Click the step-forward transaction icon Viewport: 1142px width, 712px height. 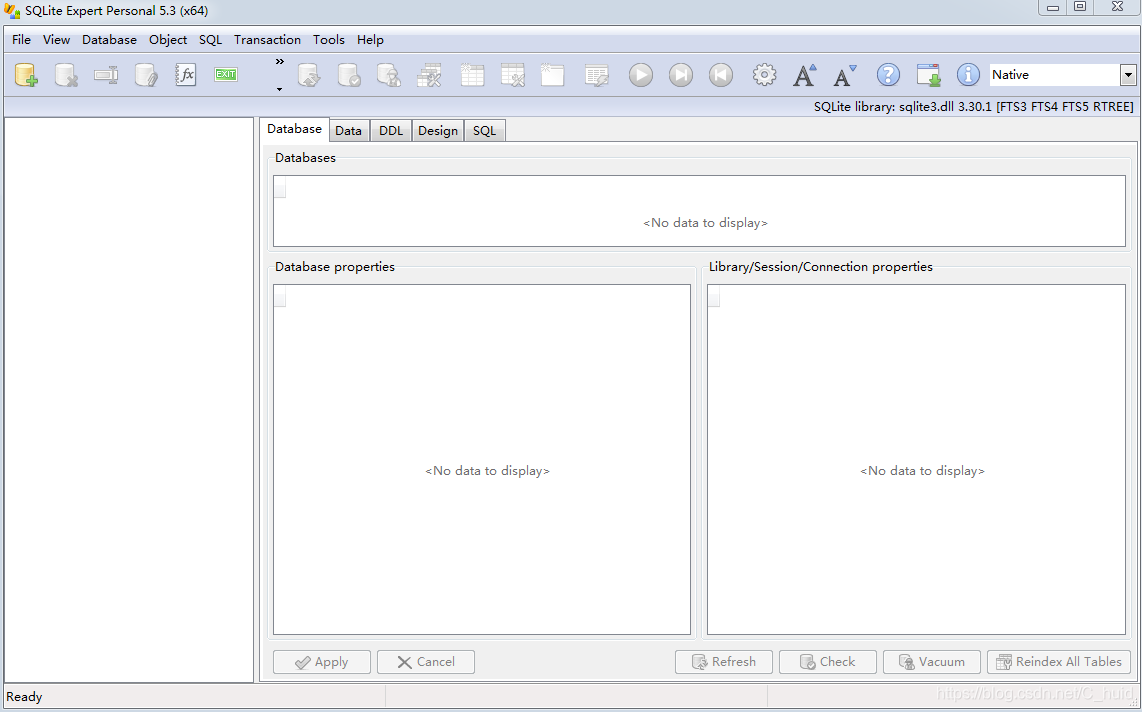[x=681, y=75]
